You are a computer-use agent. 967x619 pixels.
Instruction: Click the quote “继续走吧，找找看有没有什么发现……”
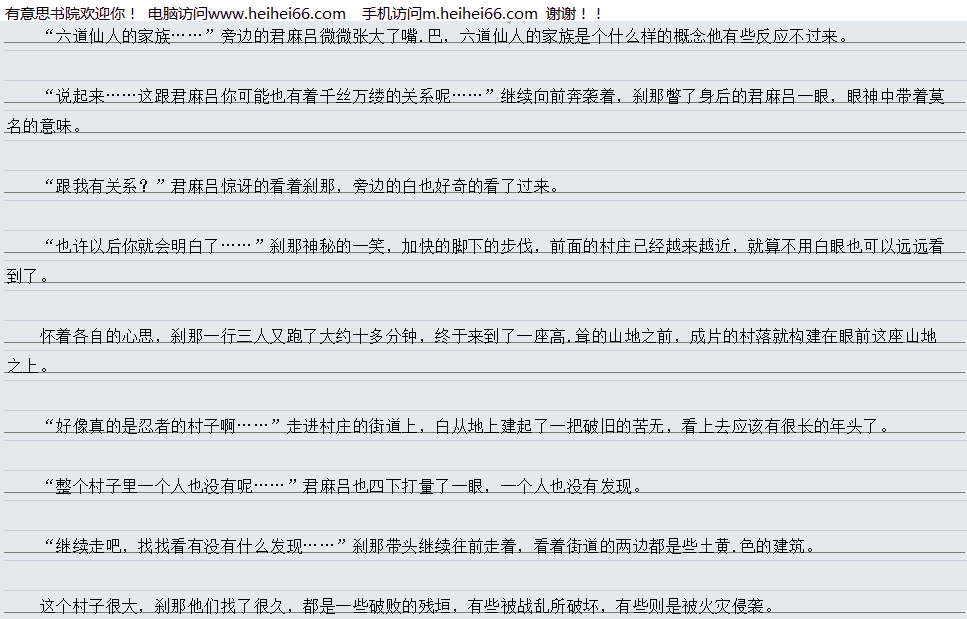point(196,546)
